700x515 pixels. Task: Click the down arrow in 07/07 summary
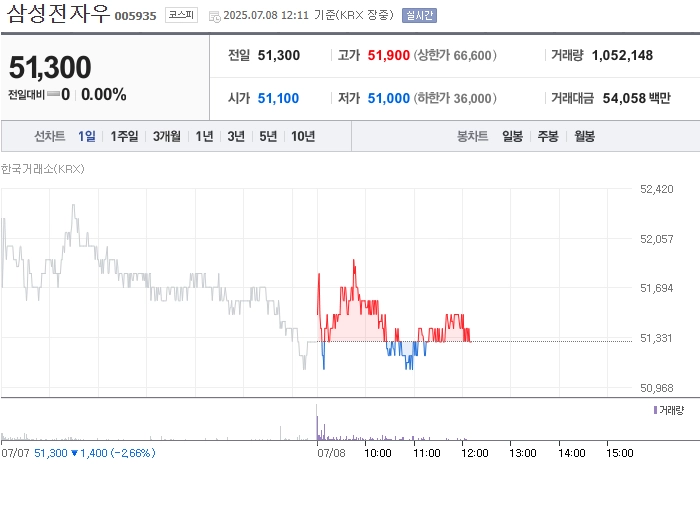tap(74, 453)
